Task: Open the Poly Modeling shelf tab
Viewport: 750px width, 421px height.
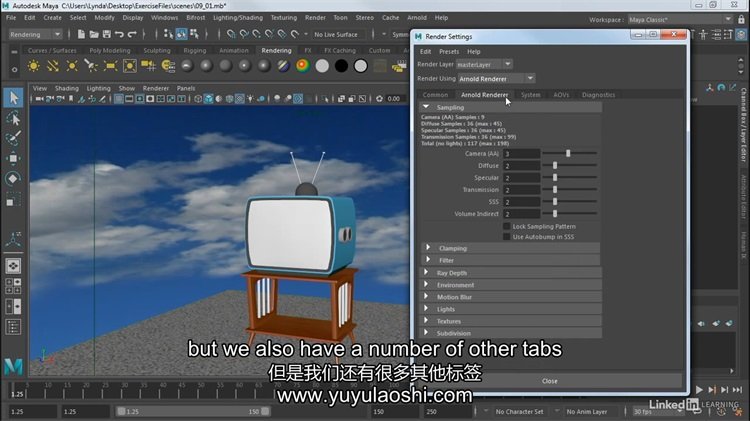Action: click(110, 50)
